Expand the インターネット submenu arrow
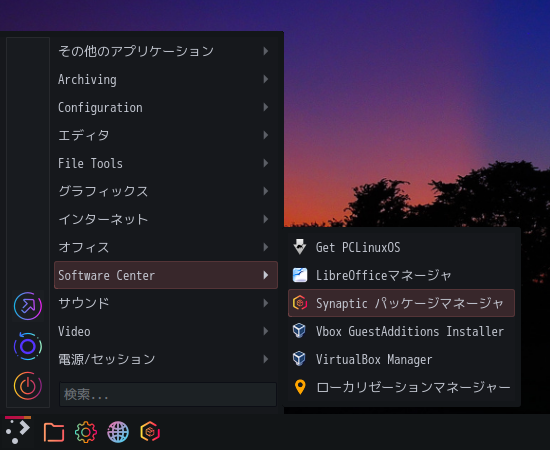The image size is (550, 450). [x=266, y=219]
